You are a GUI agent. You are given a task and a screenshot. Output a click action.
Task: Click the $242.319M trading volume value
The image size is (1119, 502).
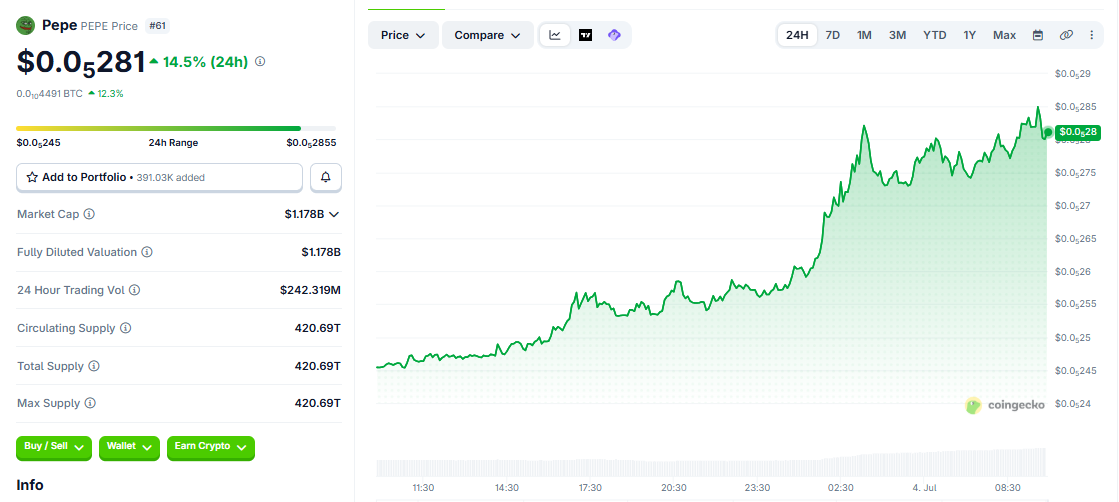pyautogui.click(x=310, y=290)
